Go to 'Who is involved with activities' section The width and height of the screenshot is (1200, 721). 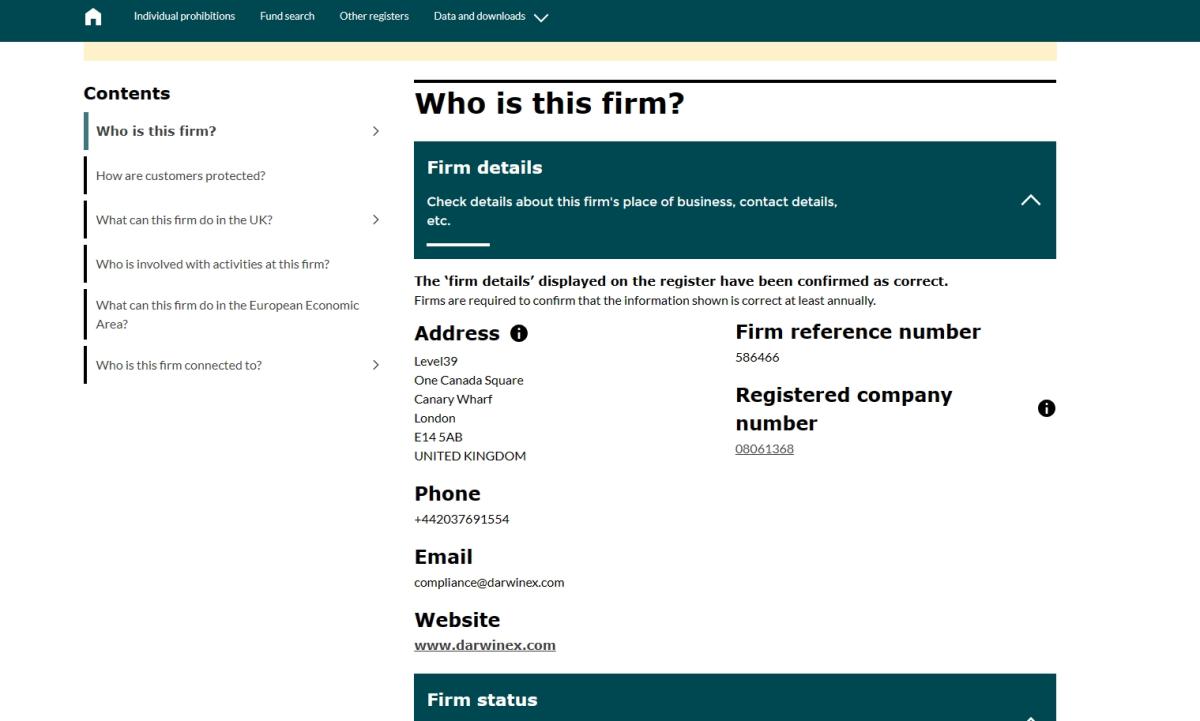tap(212, 265)
